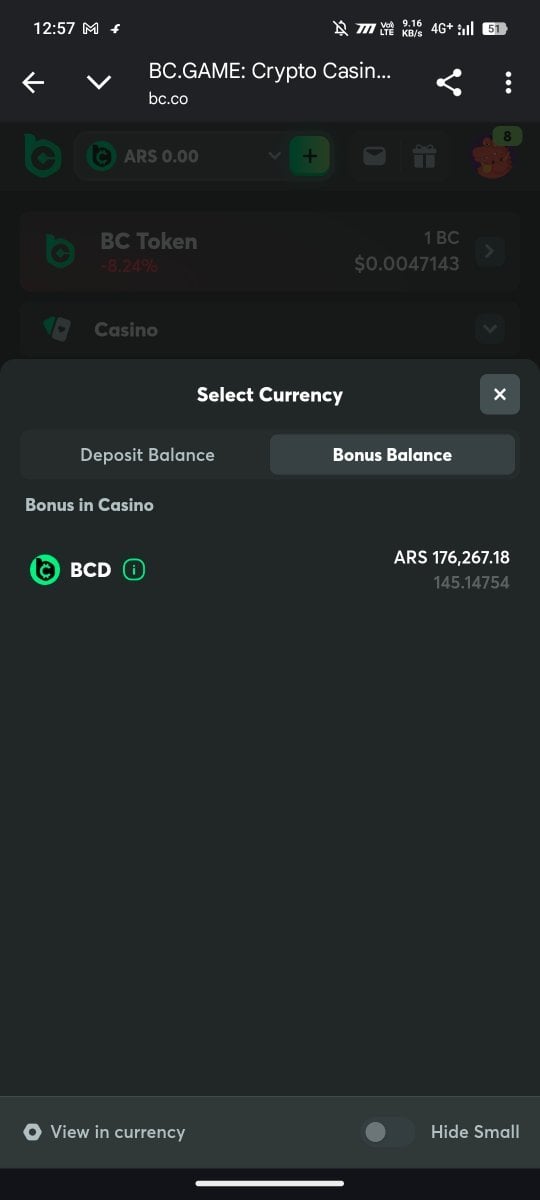Screen dimensions: 540x1200
Task: Open BC Token details arrow
Action: coord(489,252)
